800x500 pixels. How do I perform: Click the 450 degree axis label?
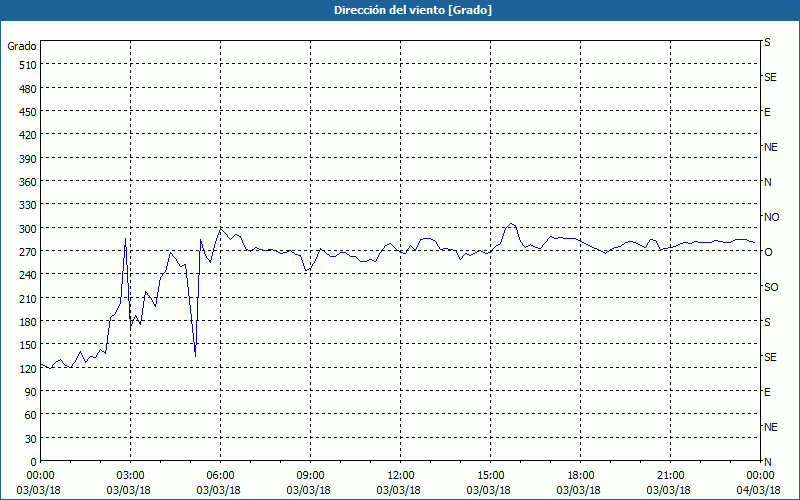[x=28, y=112]
